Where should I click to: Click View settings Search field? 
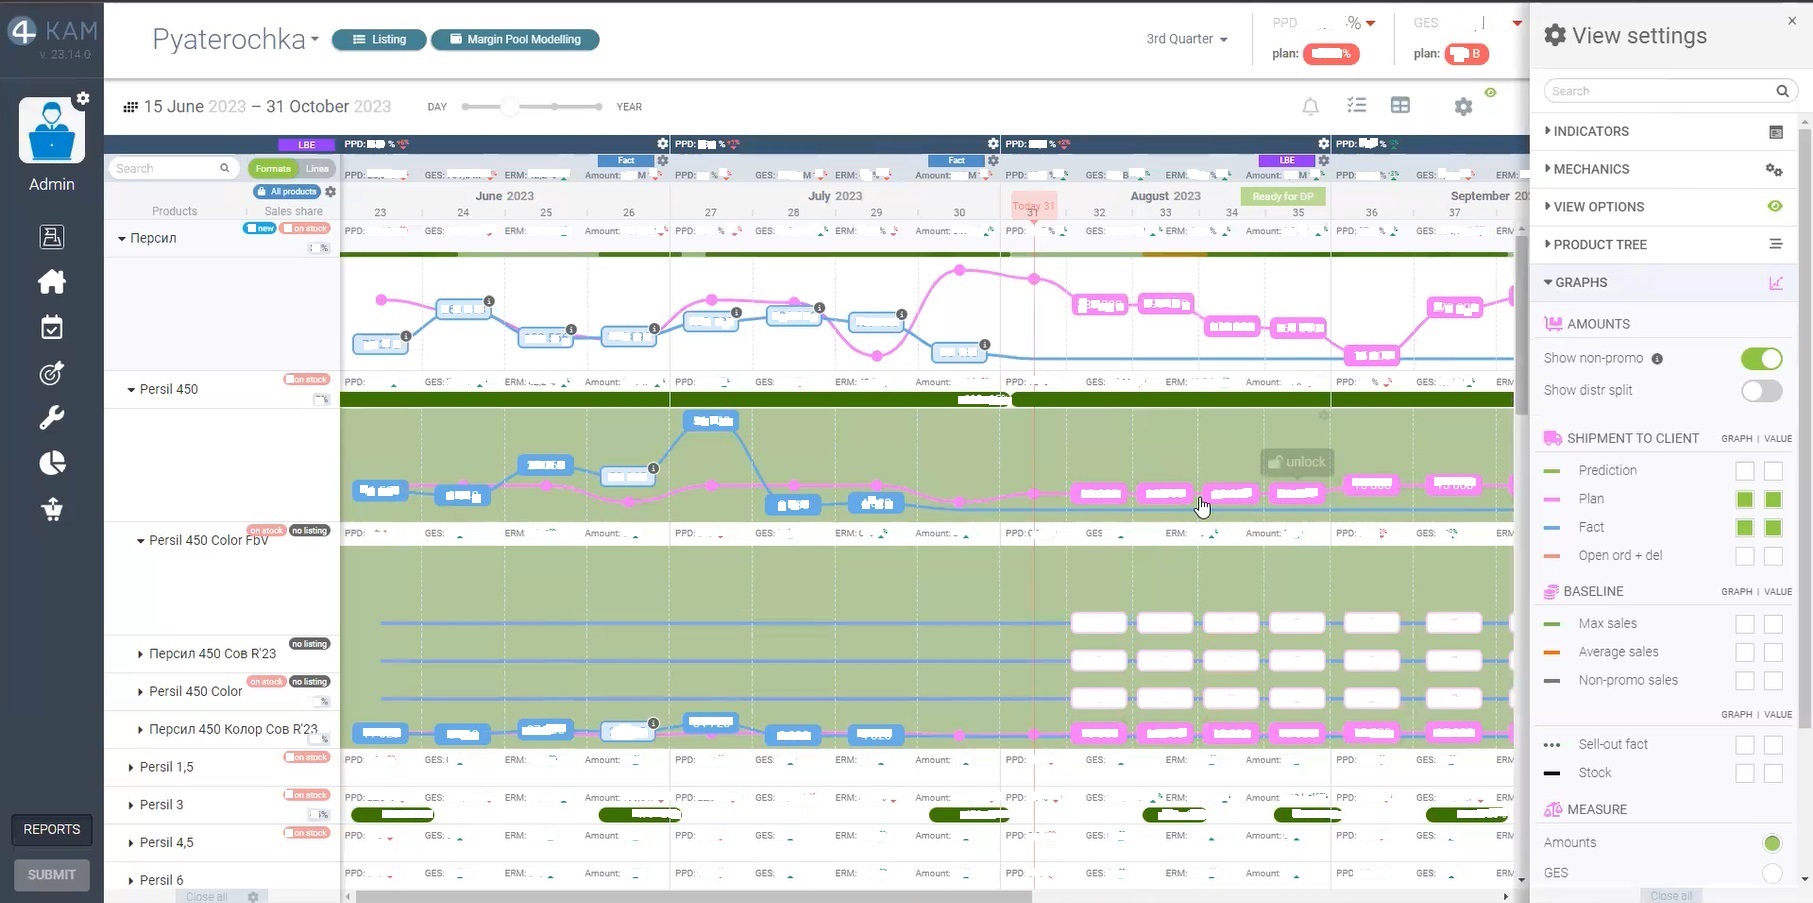coord(1670,91)
